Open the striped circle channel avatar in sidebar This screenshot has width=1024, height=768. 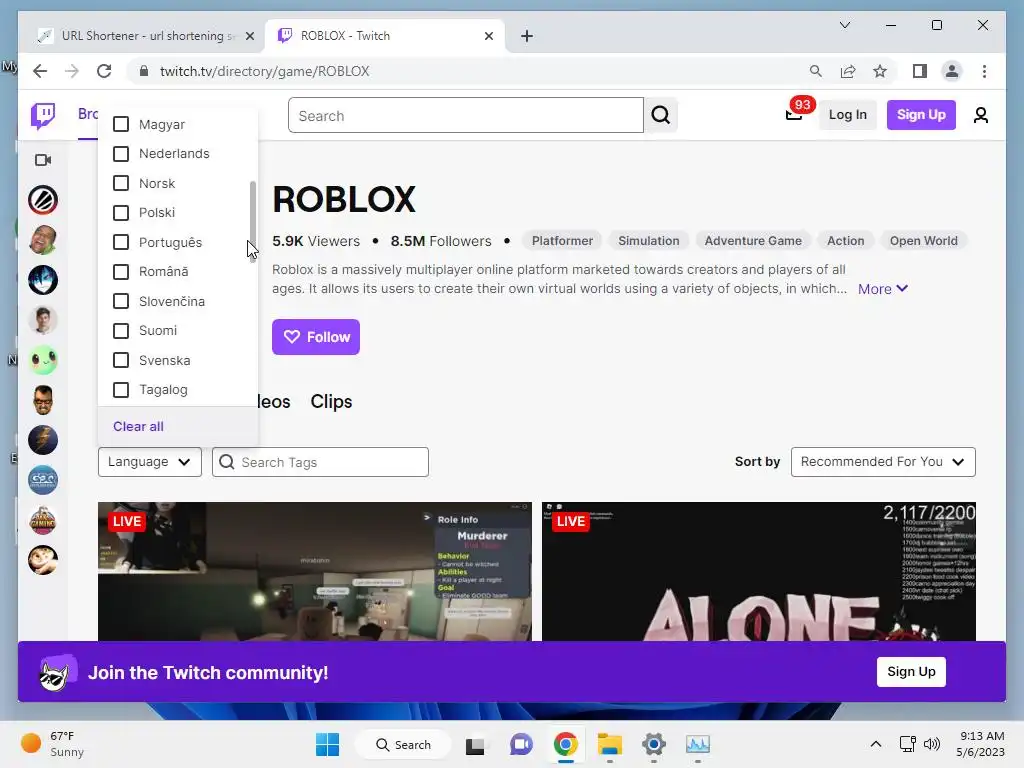(43, 200)
